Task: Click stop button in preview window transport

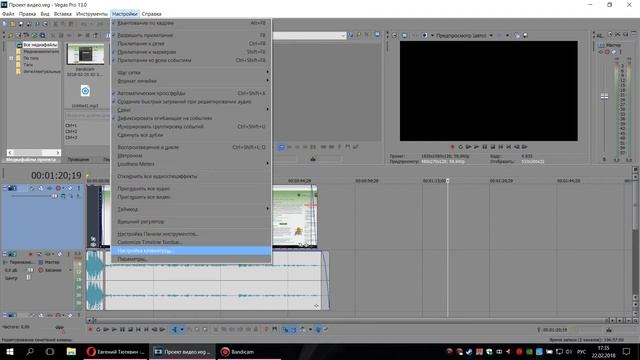Action: [493, 147]
